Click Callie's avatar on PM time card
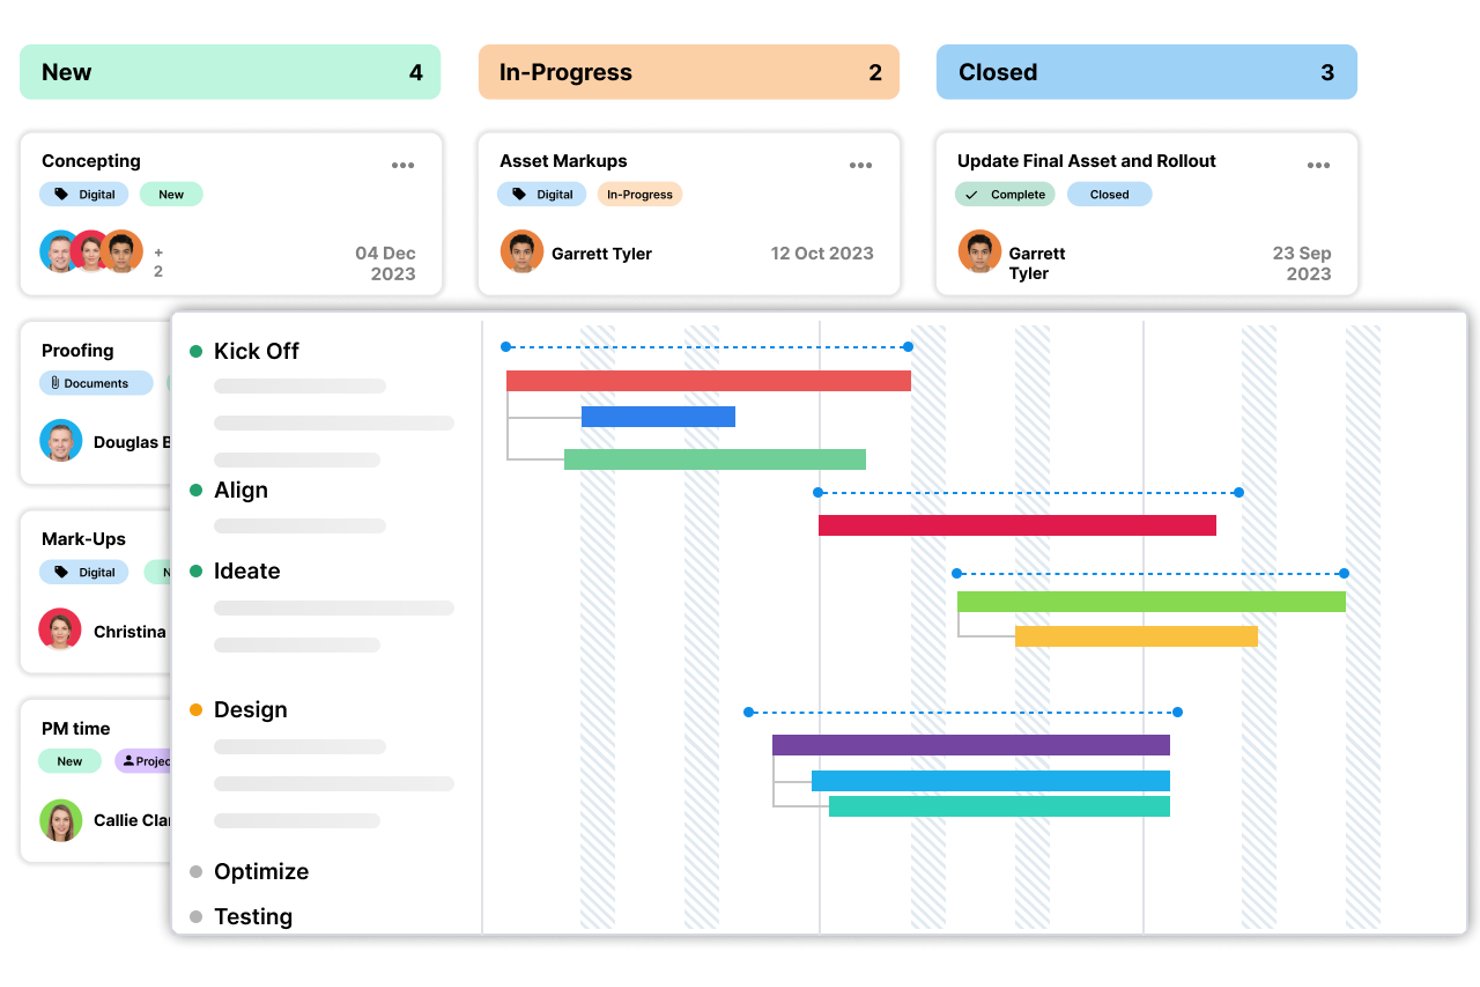This screenshot has width=1480, height=987. [x=61, y=820]
